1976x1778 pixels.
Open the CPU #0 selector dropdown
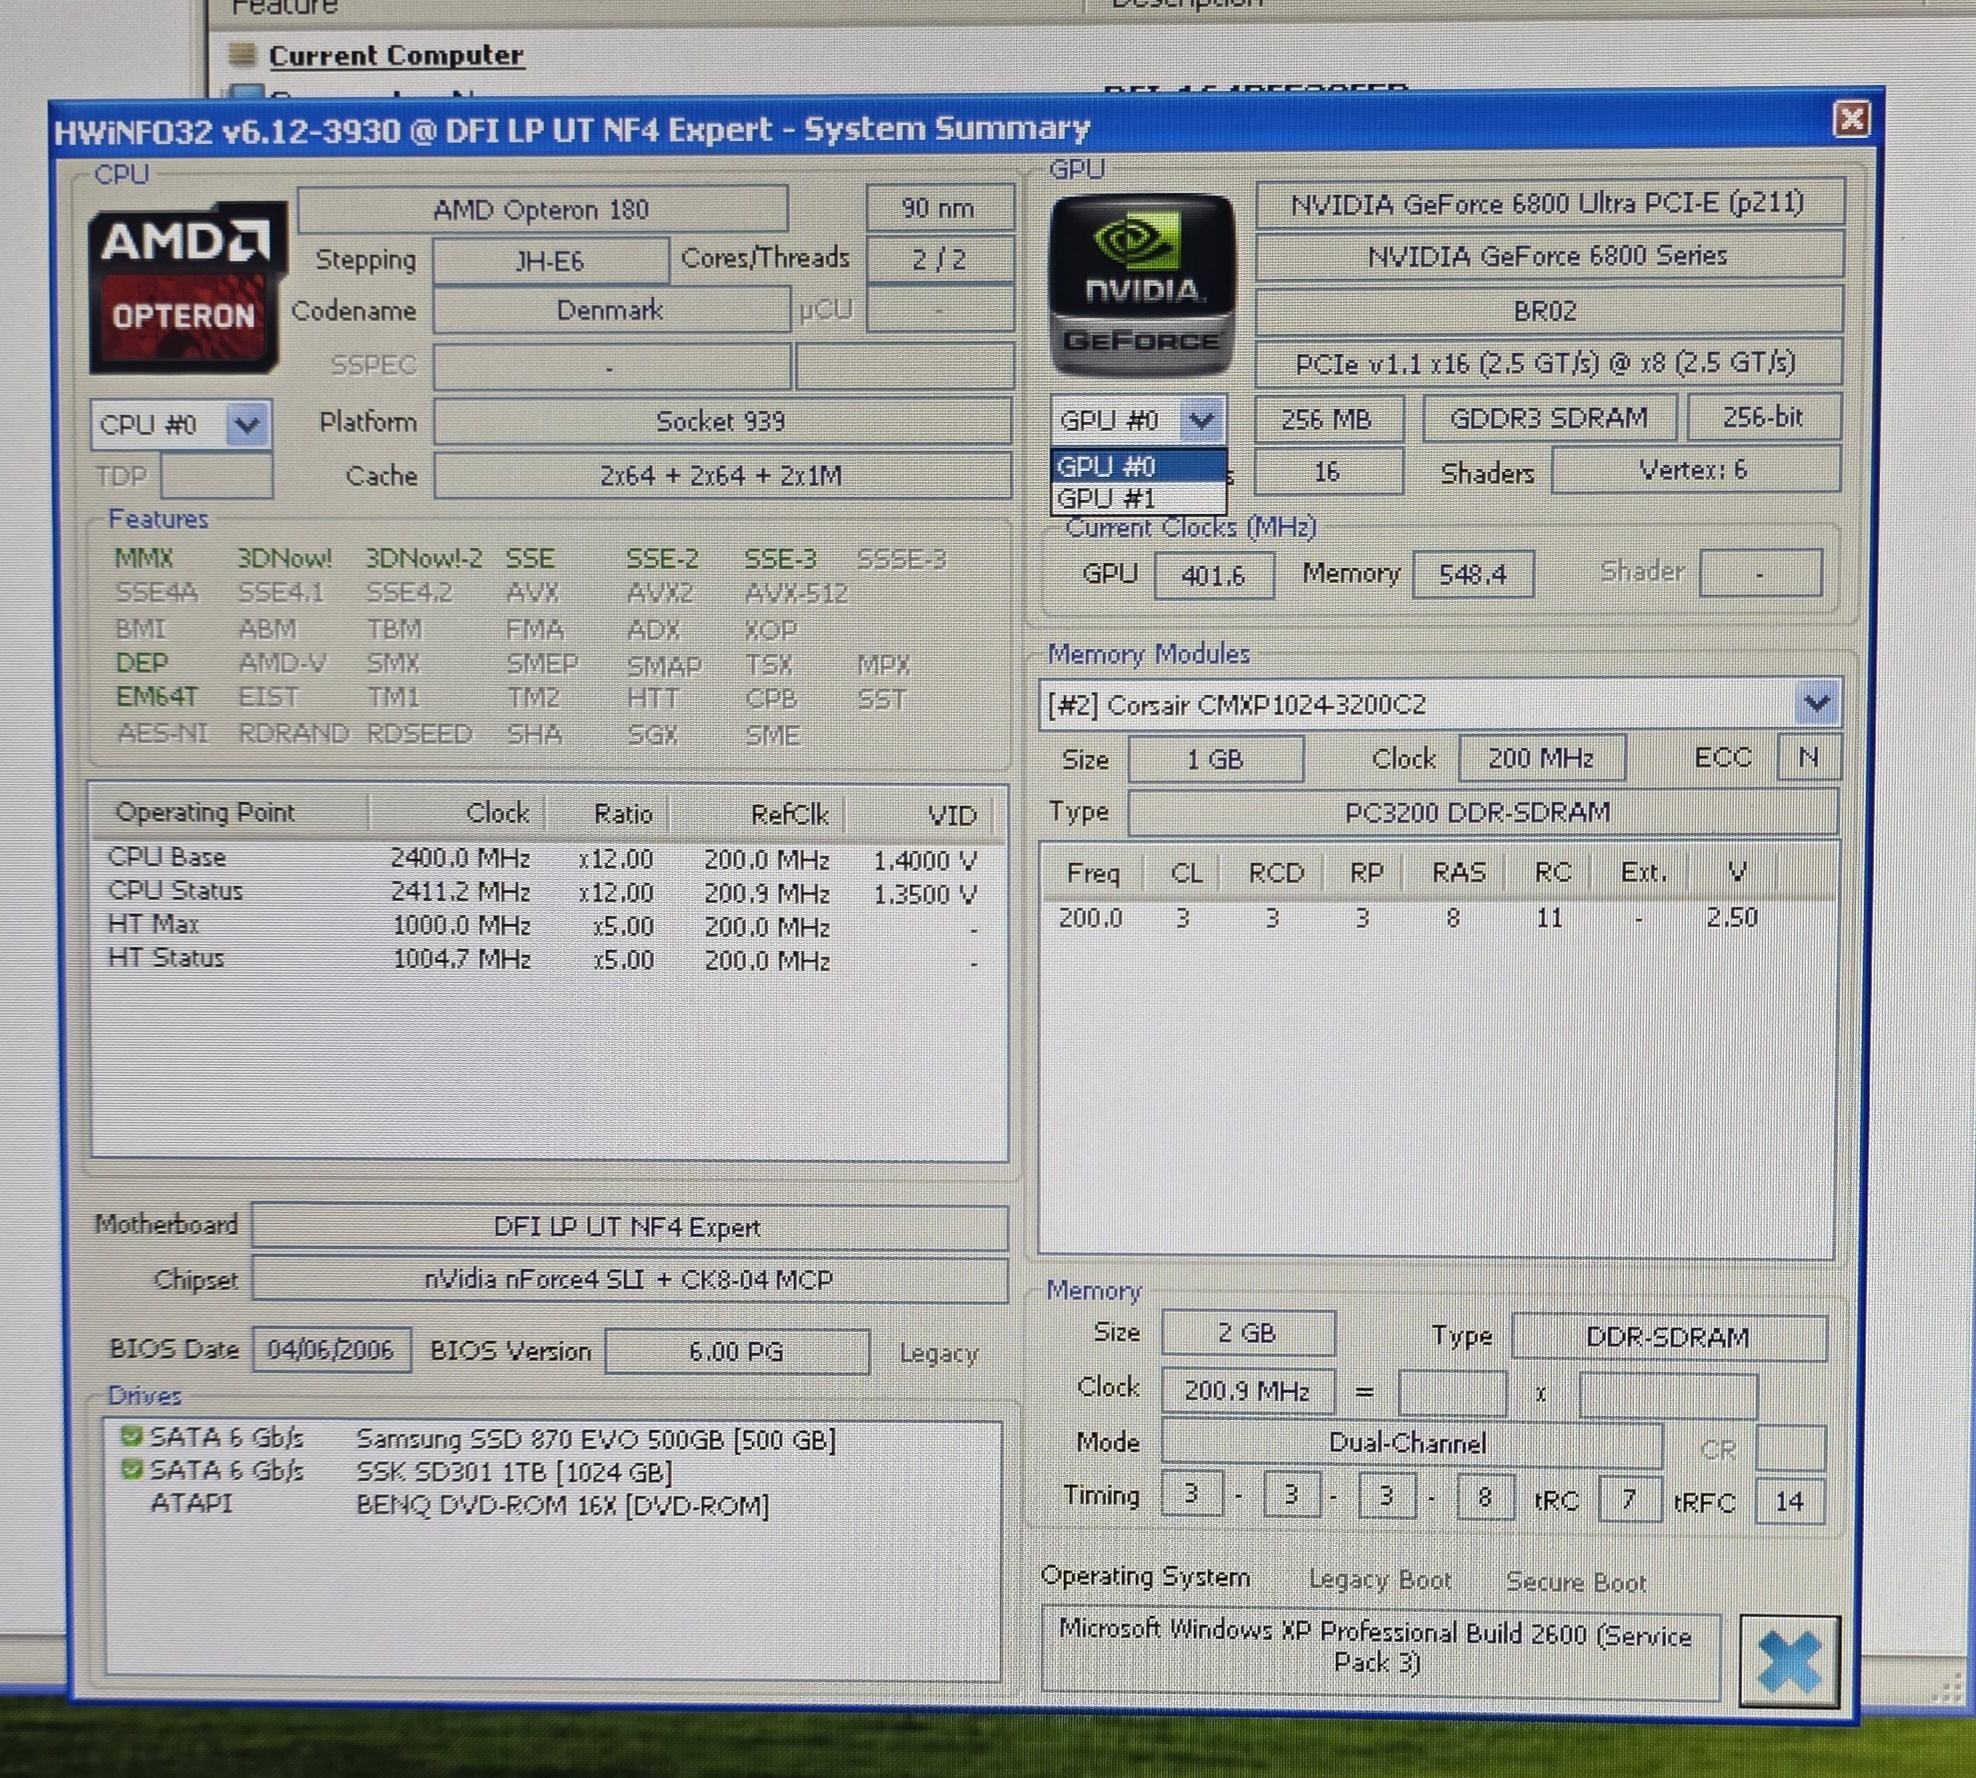(246, 425)
